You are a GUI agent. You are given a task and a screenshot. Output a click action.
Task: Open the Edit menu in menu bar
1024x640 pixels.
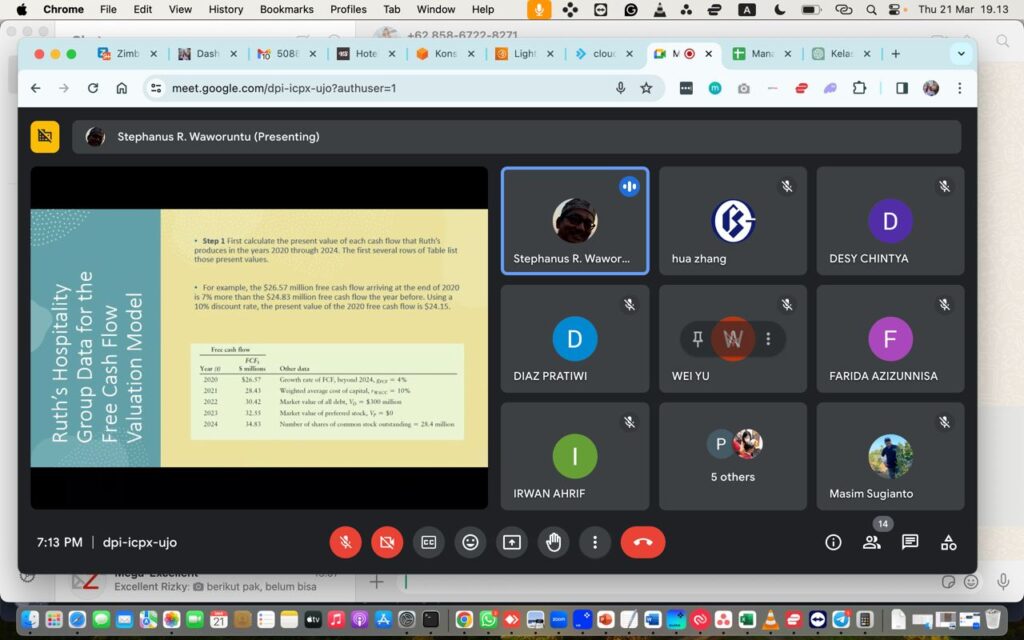[142, 9]
